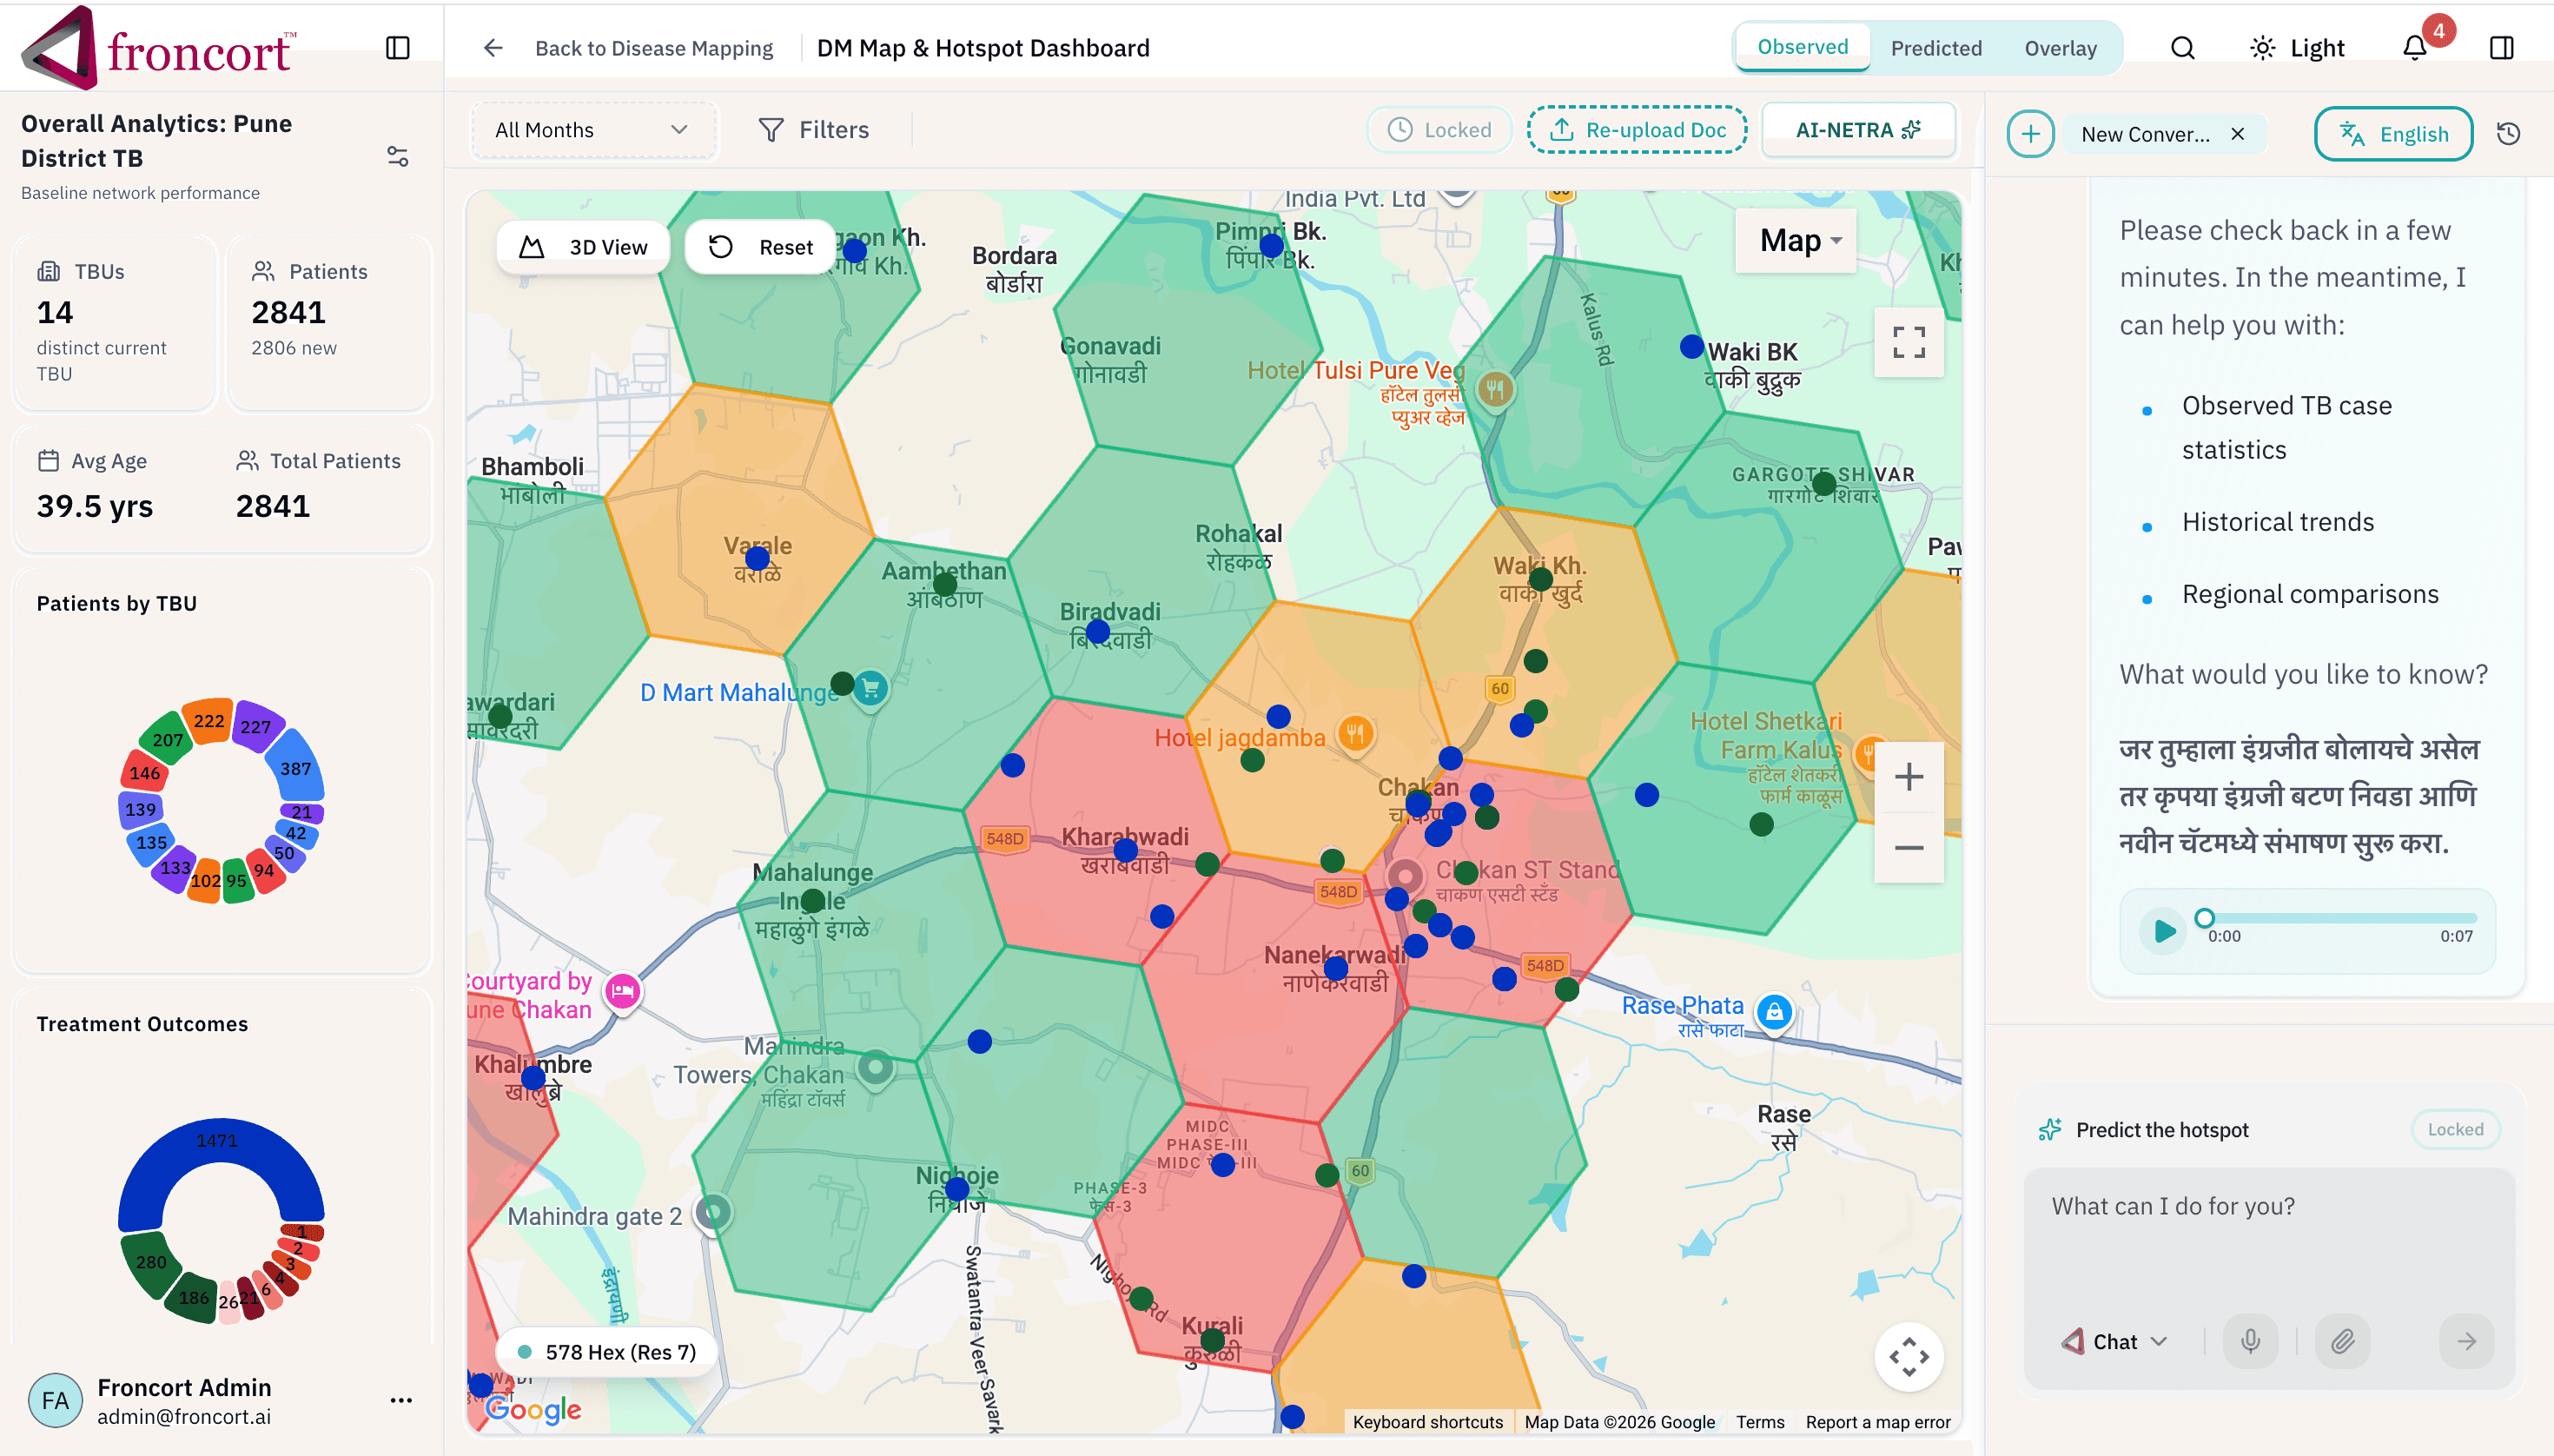Click the Filters icon above the map

770,129
